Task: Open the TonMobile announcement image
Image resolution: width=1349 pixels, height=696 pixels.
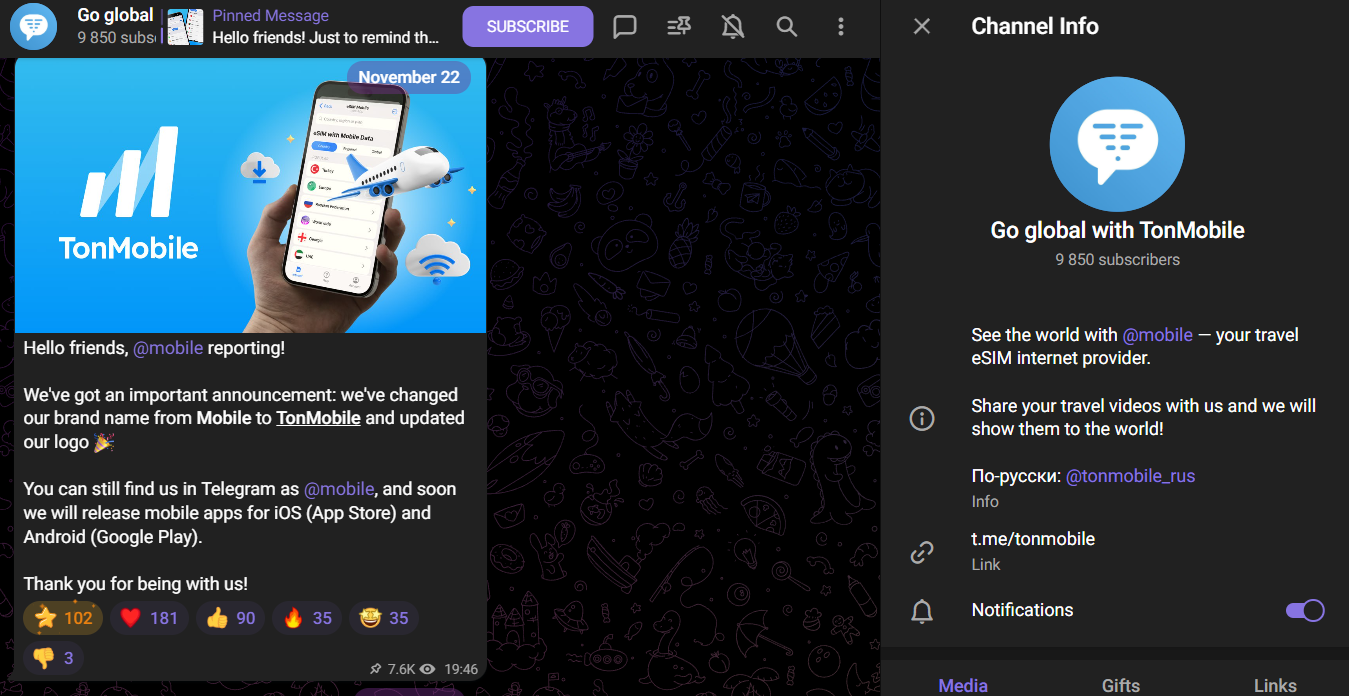Action: pyautogui.click(x=250, y=195)
